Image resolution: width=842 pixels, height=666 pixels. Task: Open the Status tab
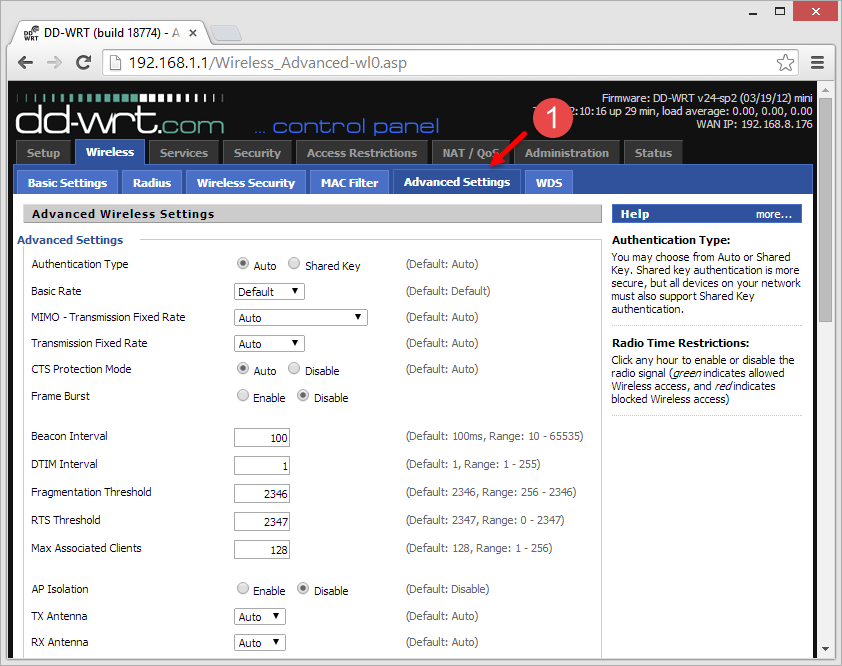pos(653,153)
